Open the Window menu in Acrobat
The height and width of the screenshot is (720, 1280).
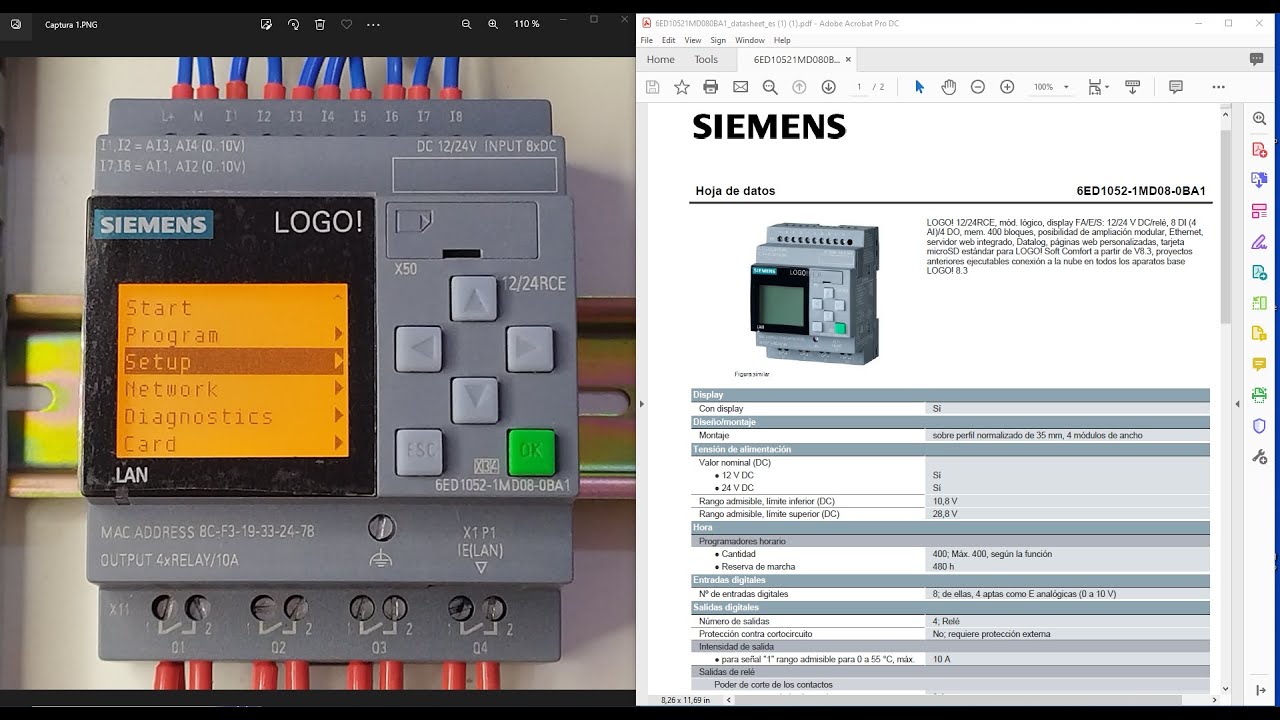click(x=750, y=40)
